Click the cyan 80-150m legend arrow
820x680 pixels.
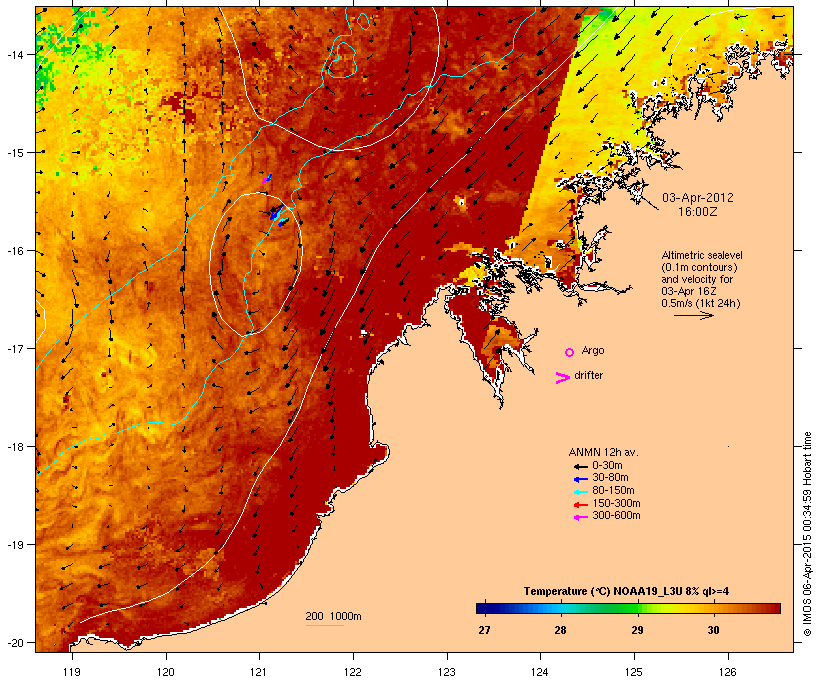coord(581,492)
